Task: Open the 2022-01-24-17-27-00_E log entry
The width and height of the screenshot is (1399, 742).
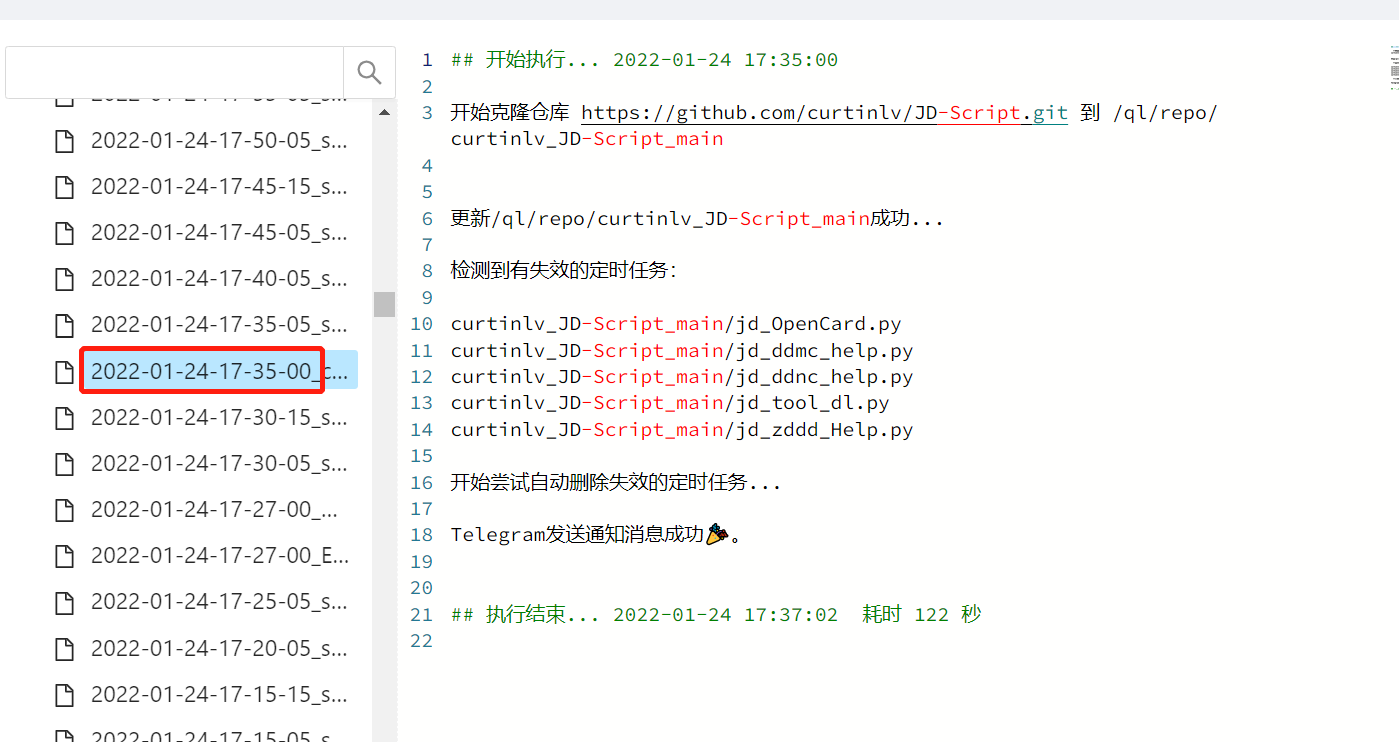Action: [219, 556]
